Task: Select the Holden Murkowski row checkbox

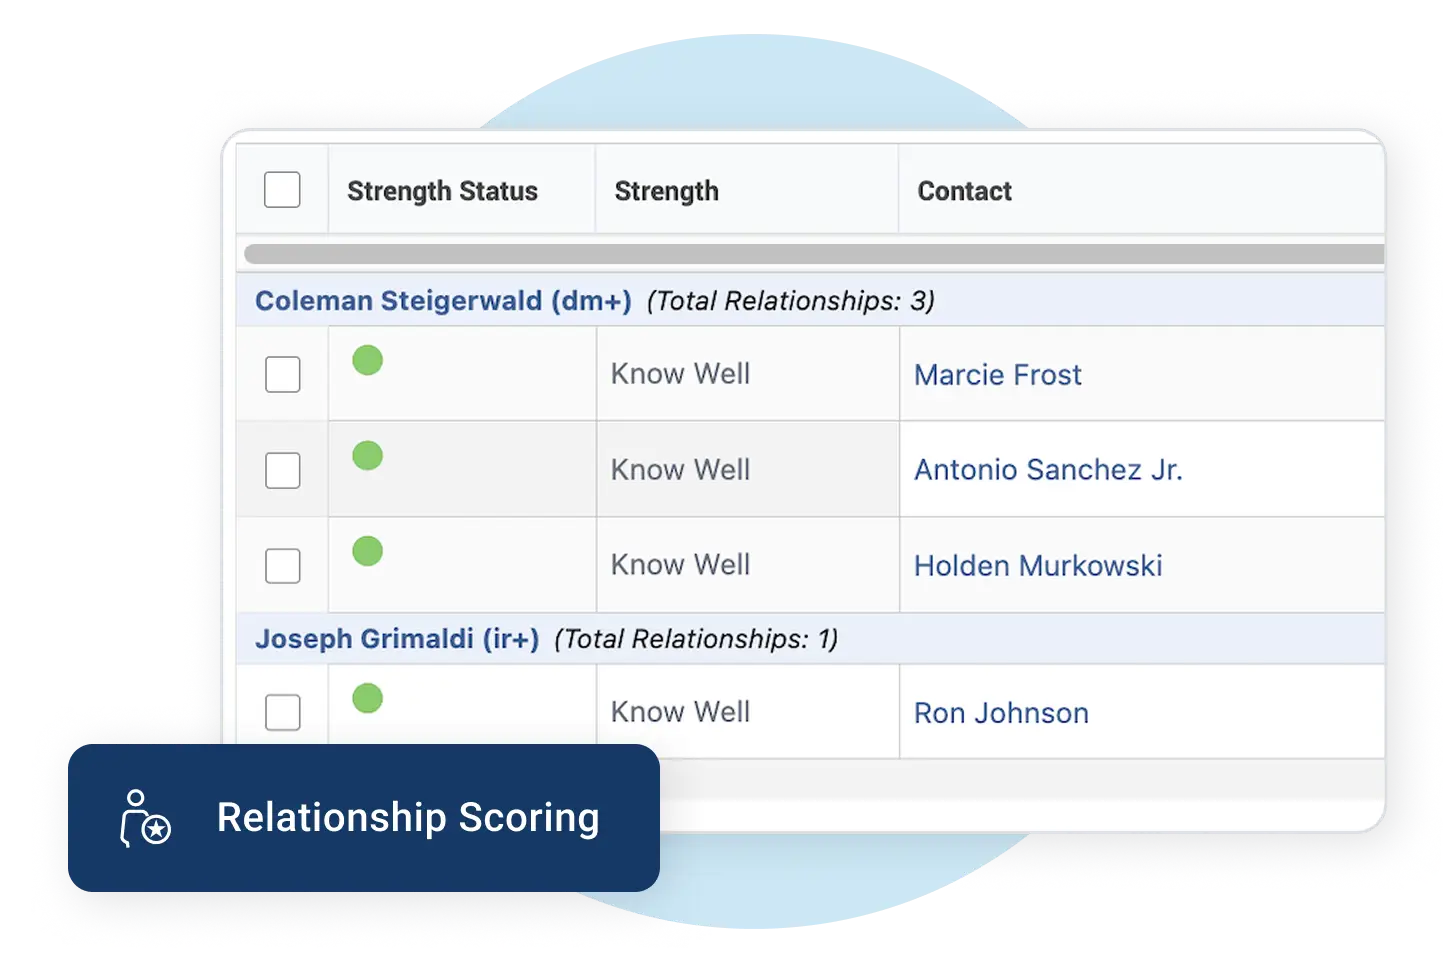Action: [x=283, y=566]
